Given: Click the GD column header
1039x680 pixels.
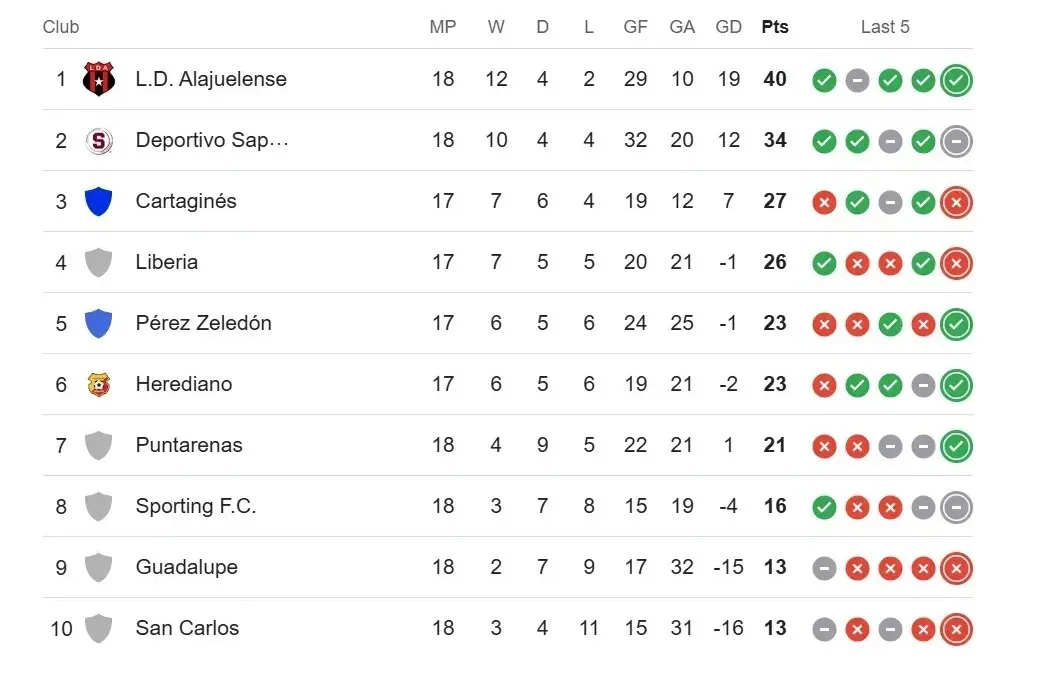Looking at the screenshot, I should 729,27.
